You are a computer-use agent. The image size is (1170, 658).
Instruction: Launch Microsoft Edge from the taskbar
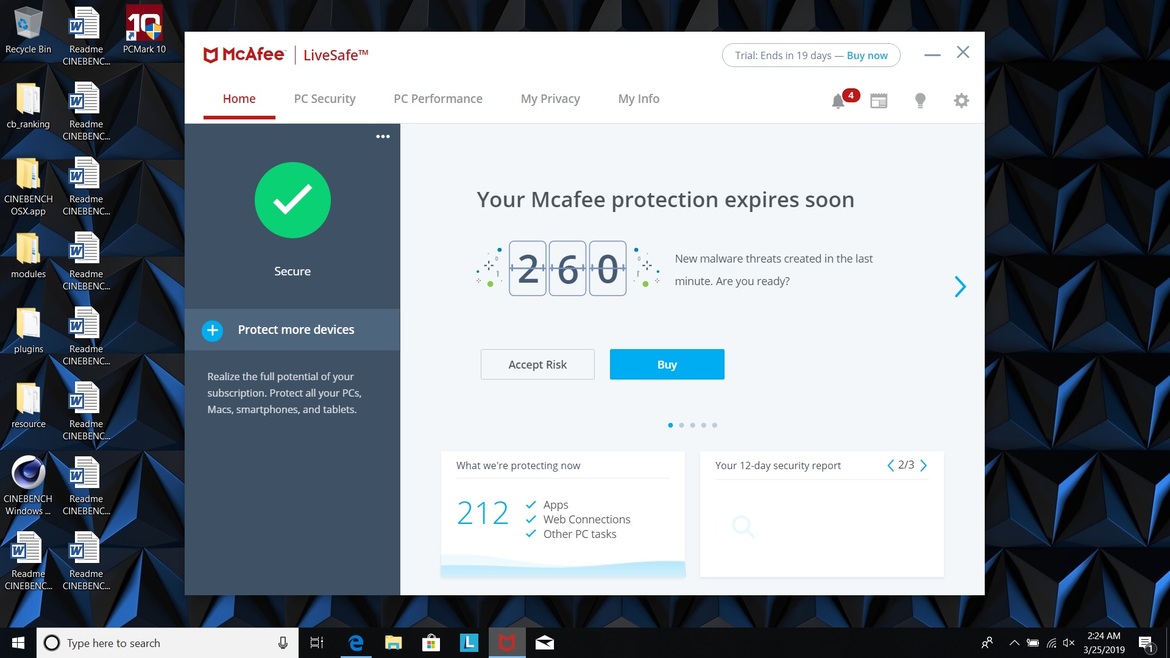[x=356, y=643]
